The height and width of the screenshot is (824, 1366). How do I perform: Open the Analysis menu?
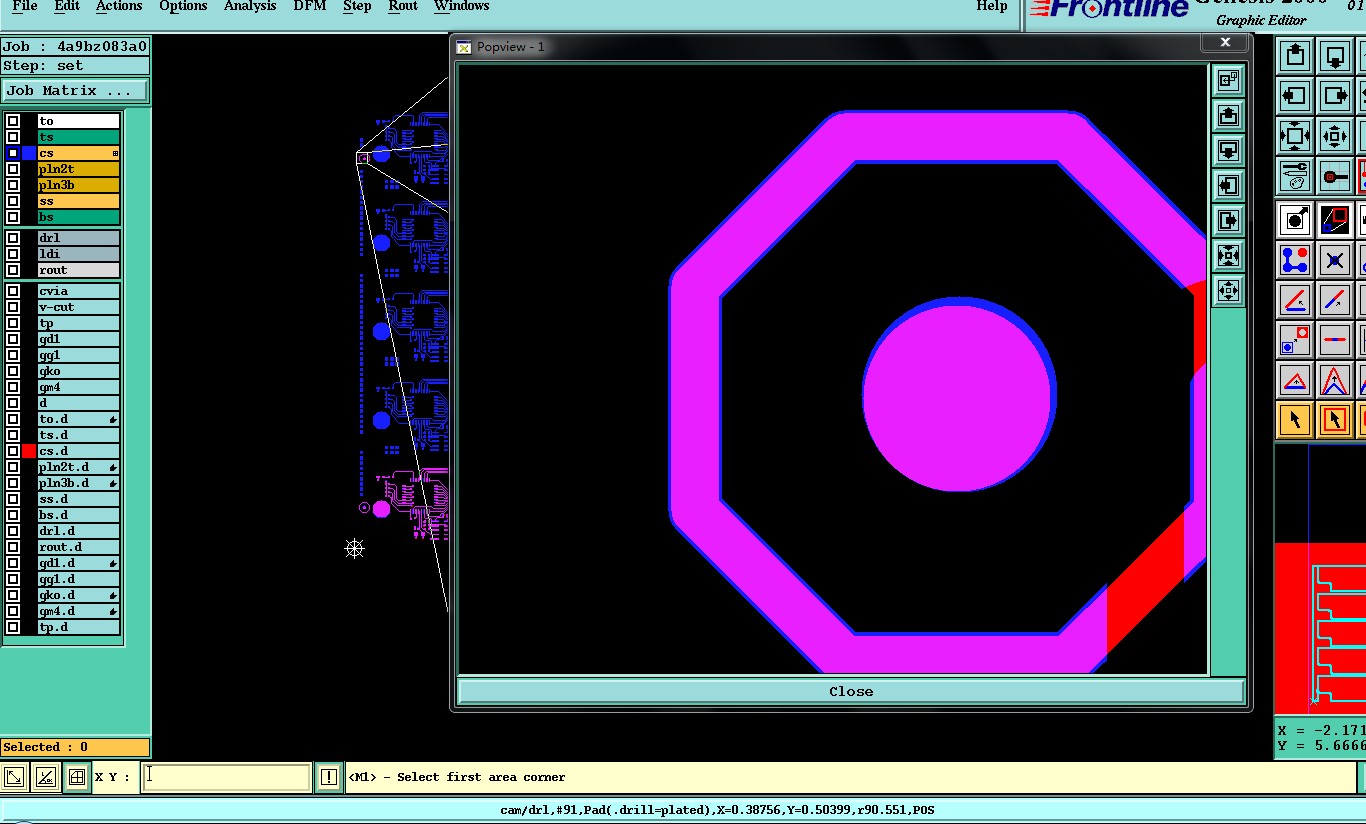[250, 6]
